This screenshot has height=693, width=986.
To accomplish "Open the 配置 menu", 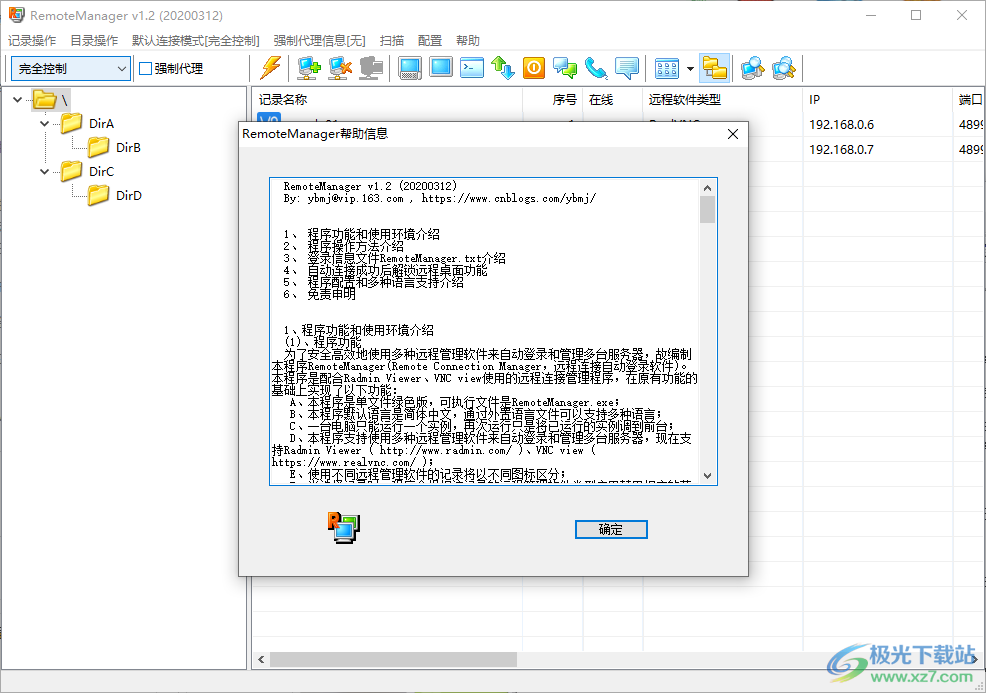I will pyautogui.click(x=430, y=41).
